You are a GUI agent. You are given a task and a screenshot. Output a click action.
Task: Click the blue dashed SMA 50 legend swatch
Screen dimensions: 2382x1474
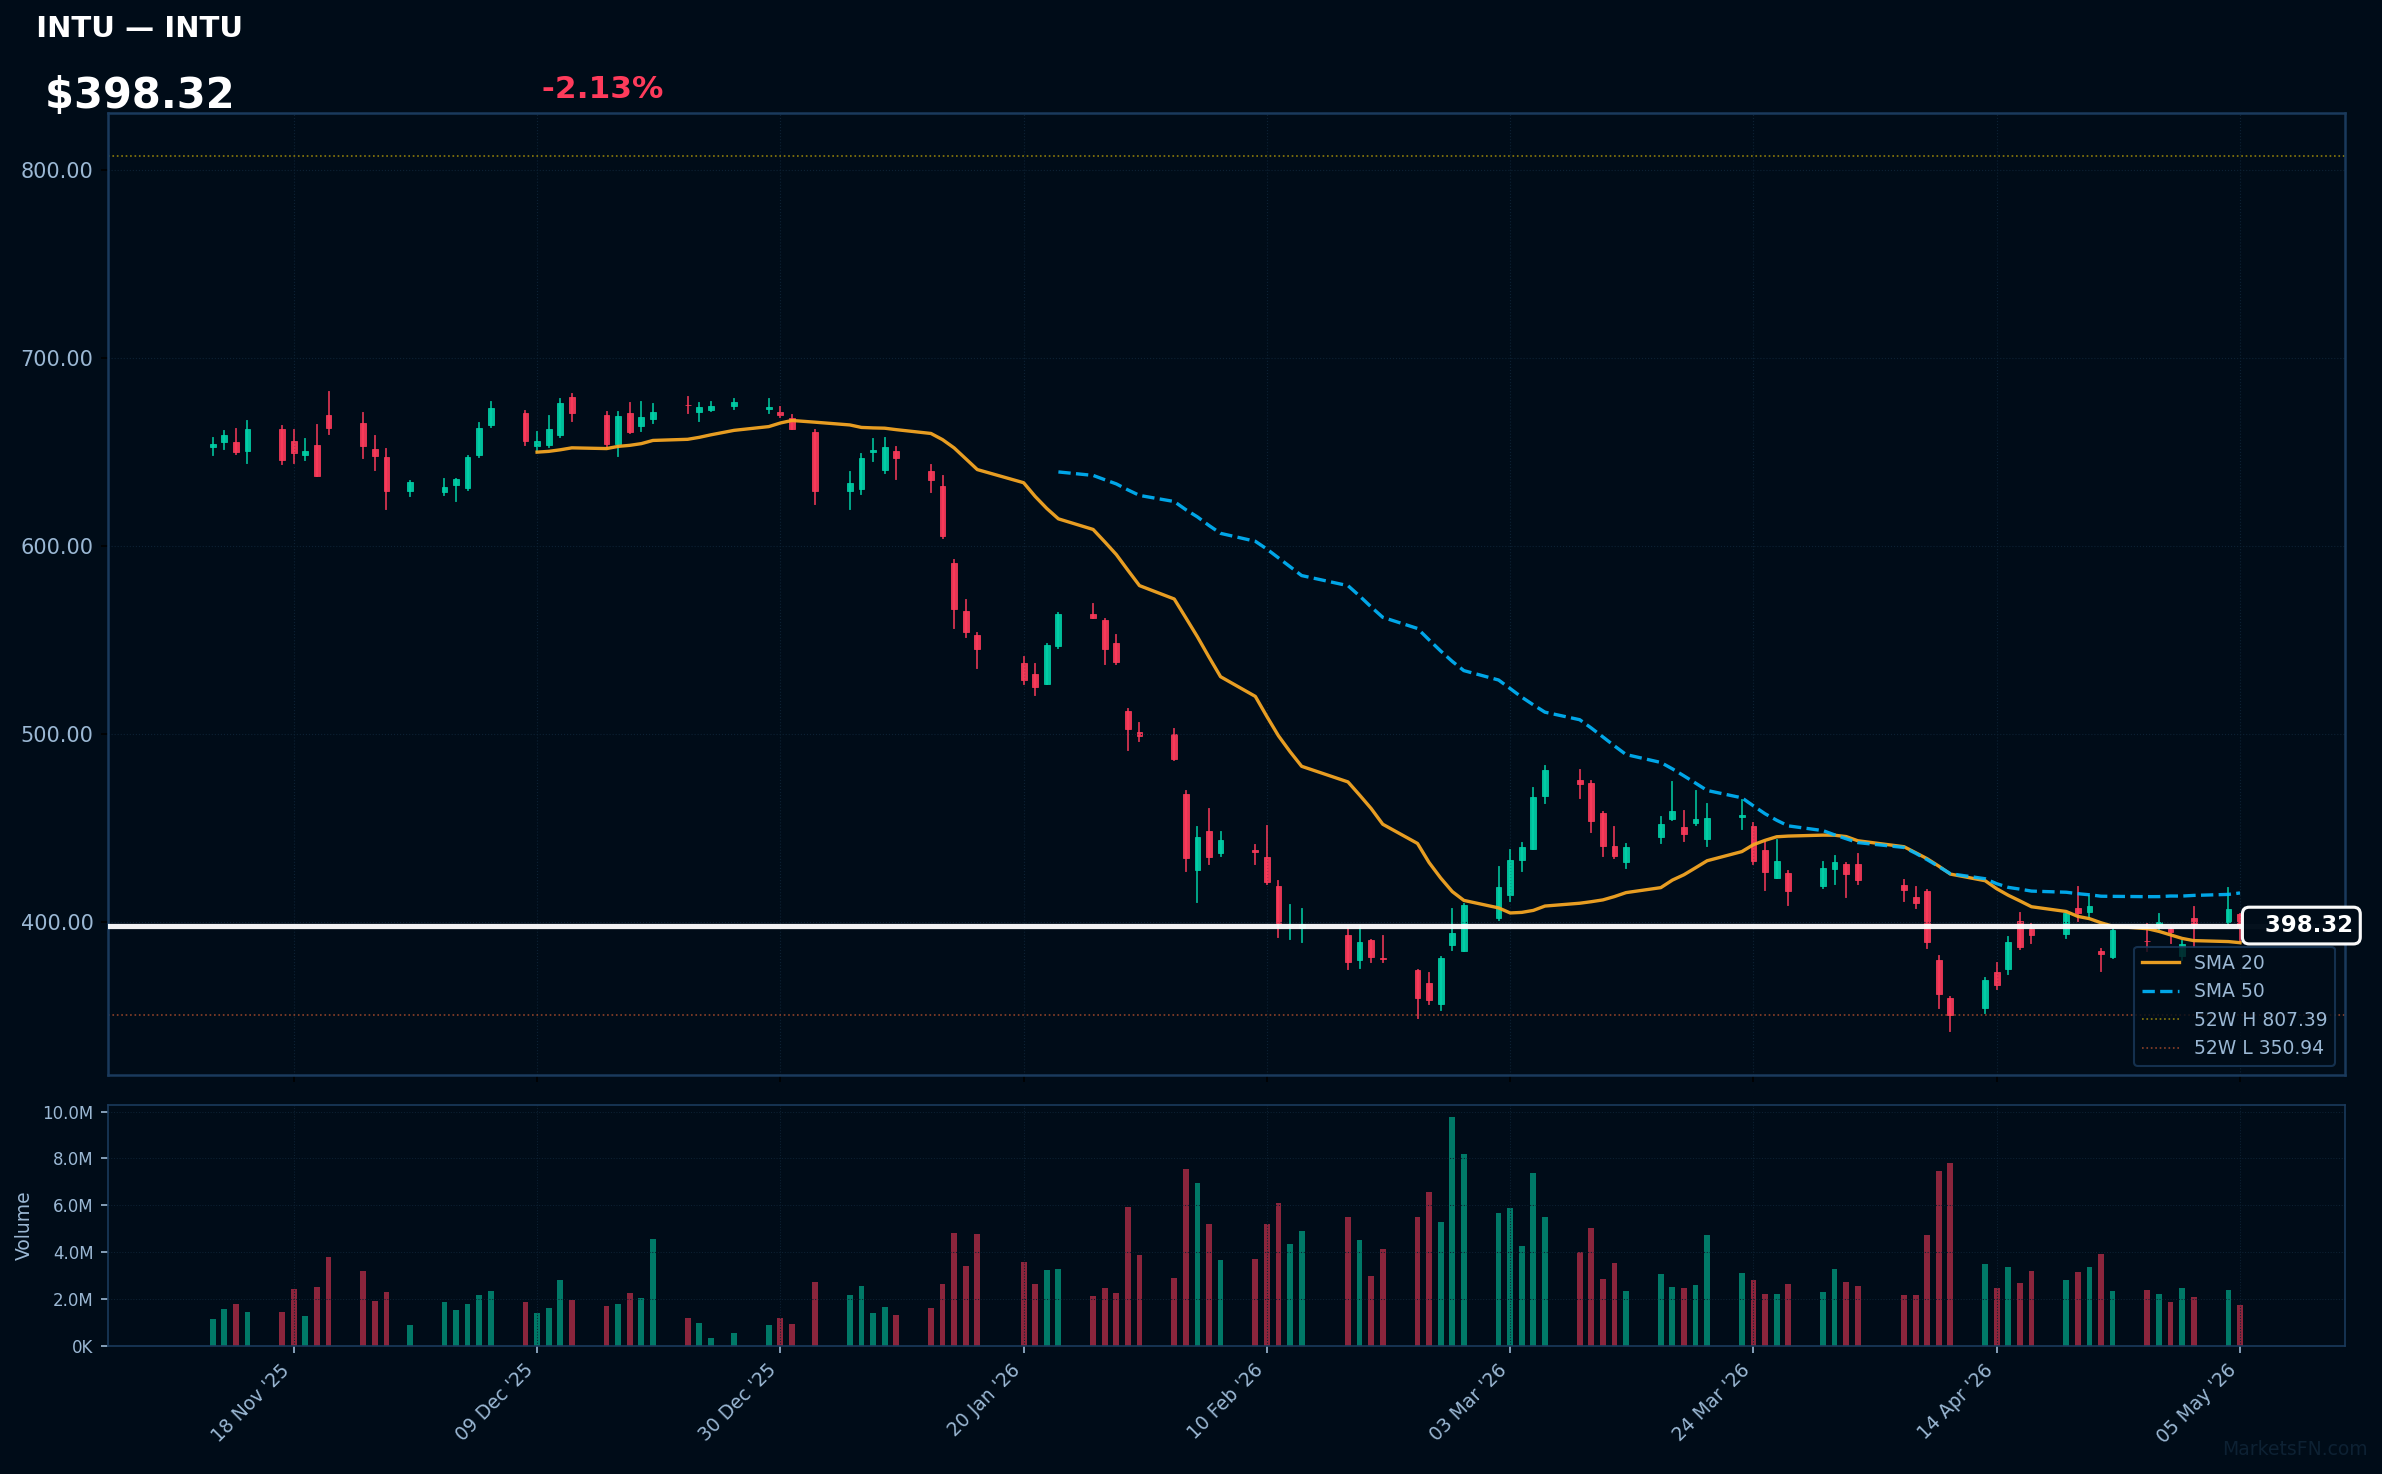(2161, 991)
